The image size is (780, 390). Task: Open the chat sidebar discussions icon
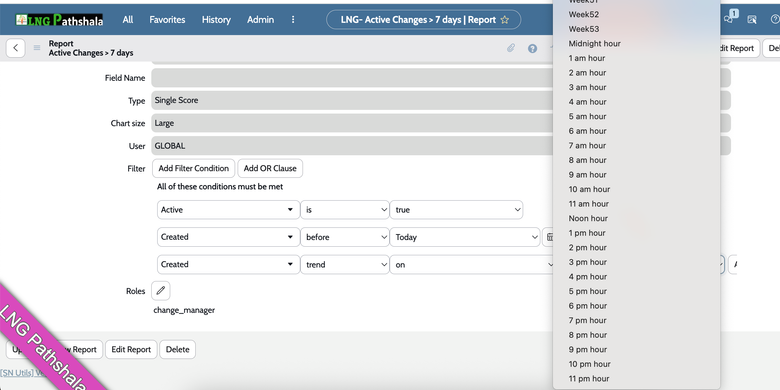click(729, 20)
